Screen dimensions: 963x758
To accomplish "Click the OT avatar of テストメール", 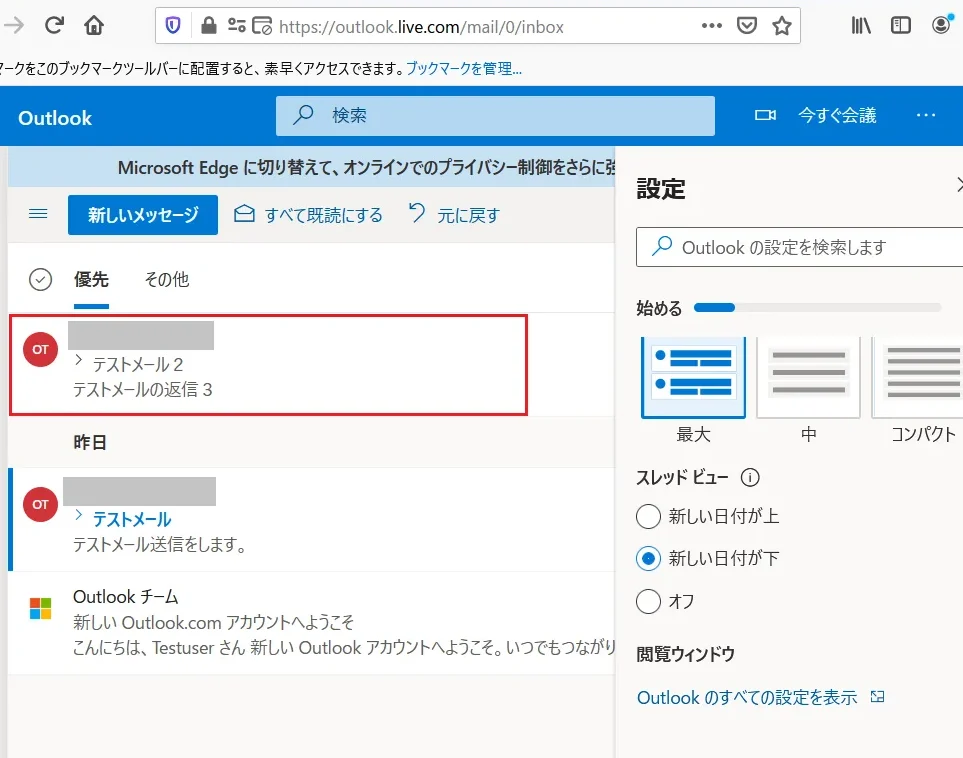I will 41,504.
